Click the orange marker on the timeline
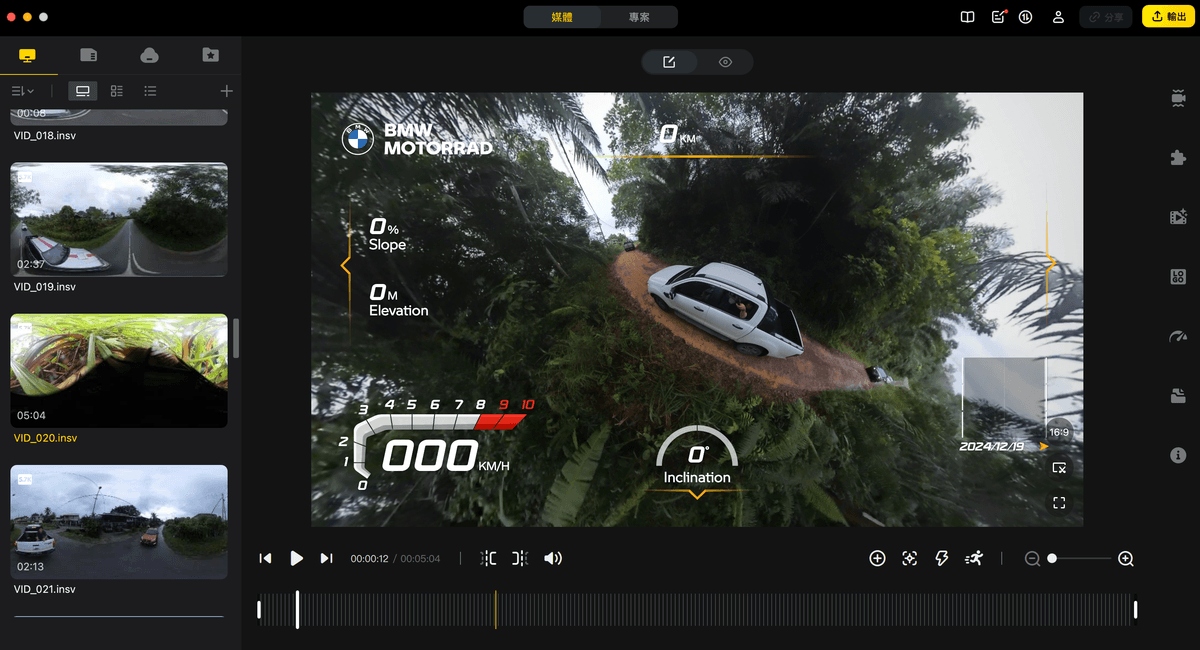Viewport: 1200px width, 650px height. (x=495, y=610)
